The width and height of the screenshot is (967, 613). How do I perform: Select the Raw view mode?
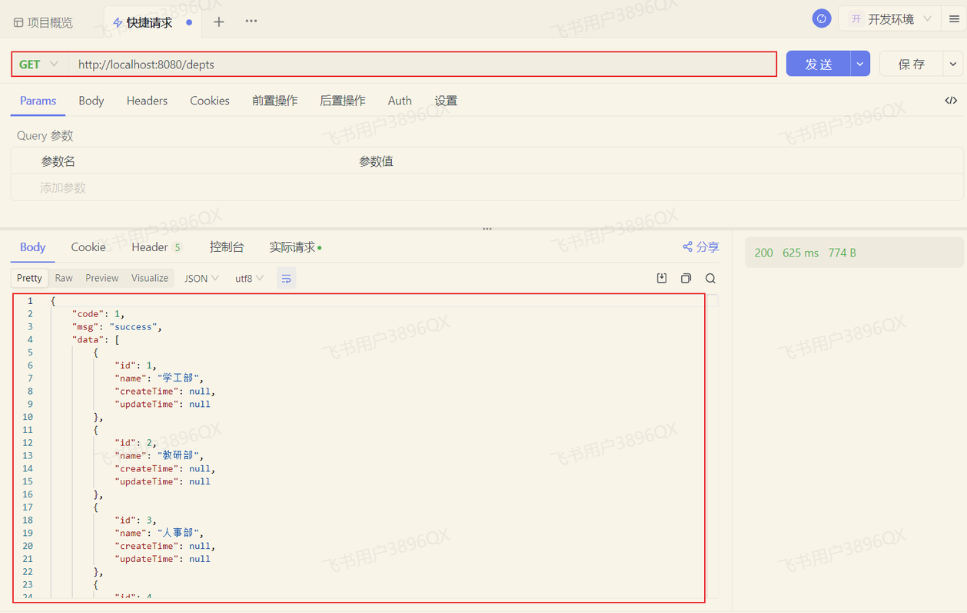point(64,278)
